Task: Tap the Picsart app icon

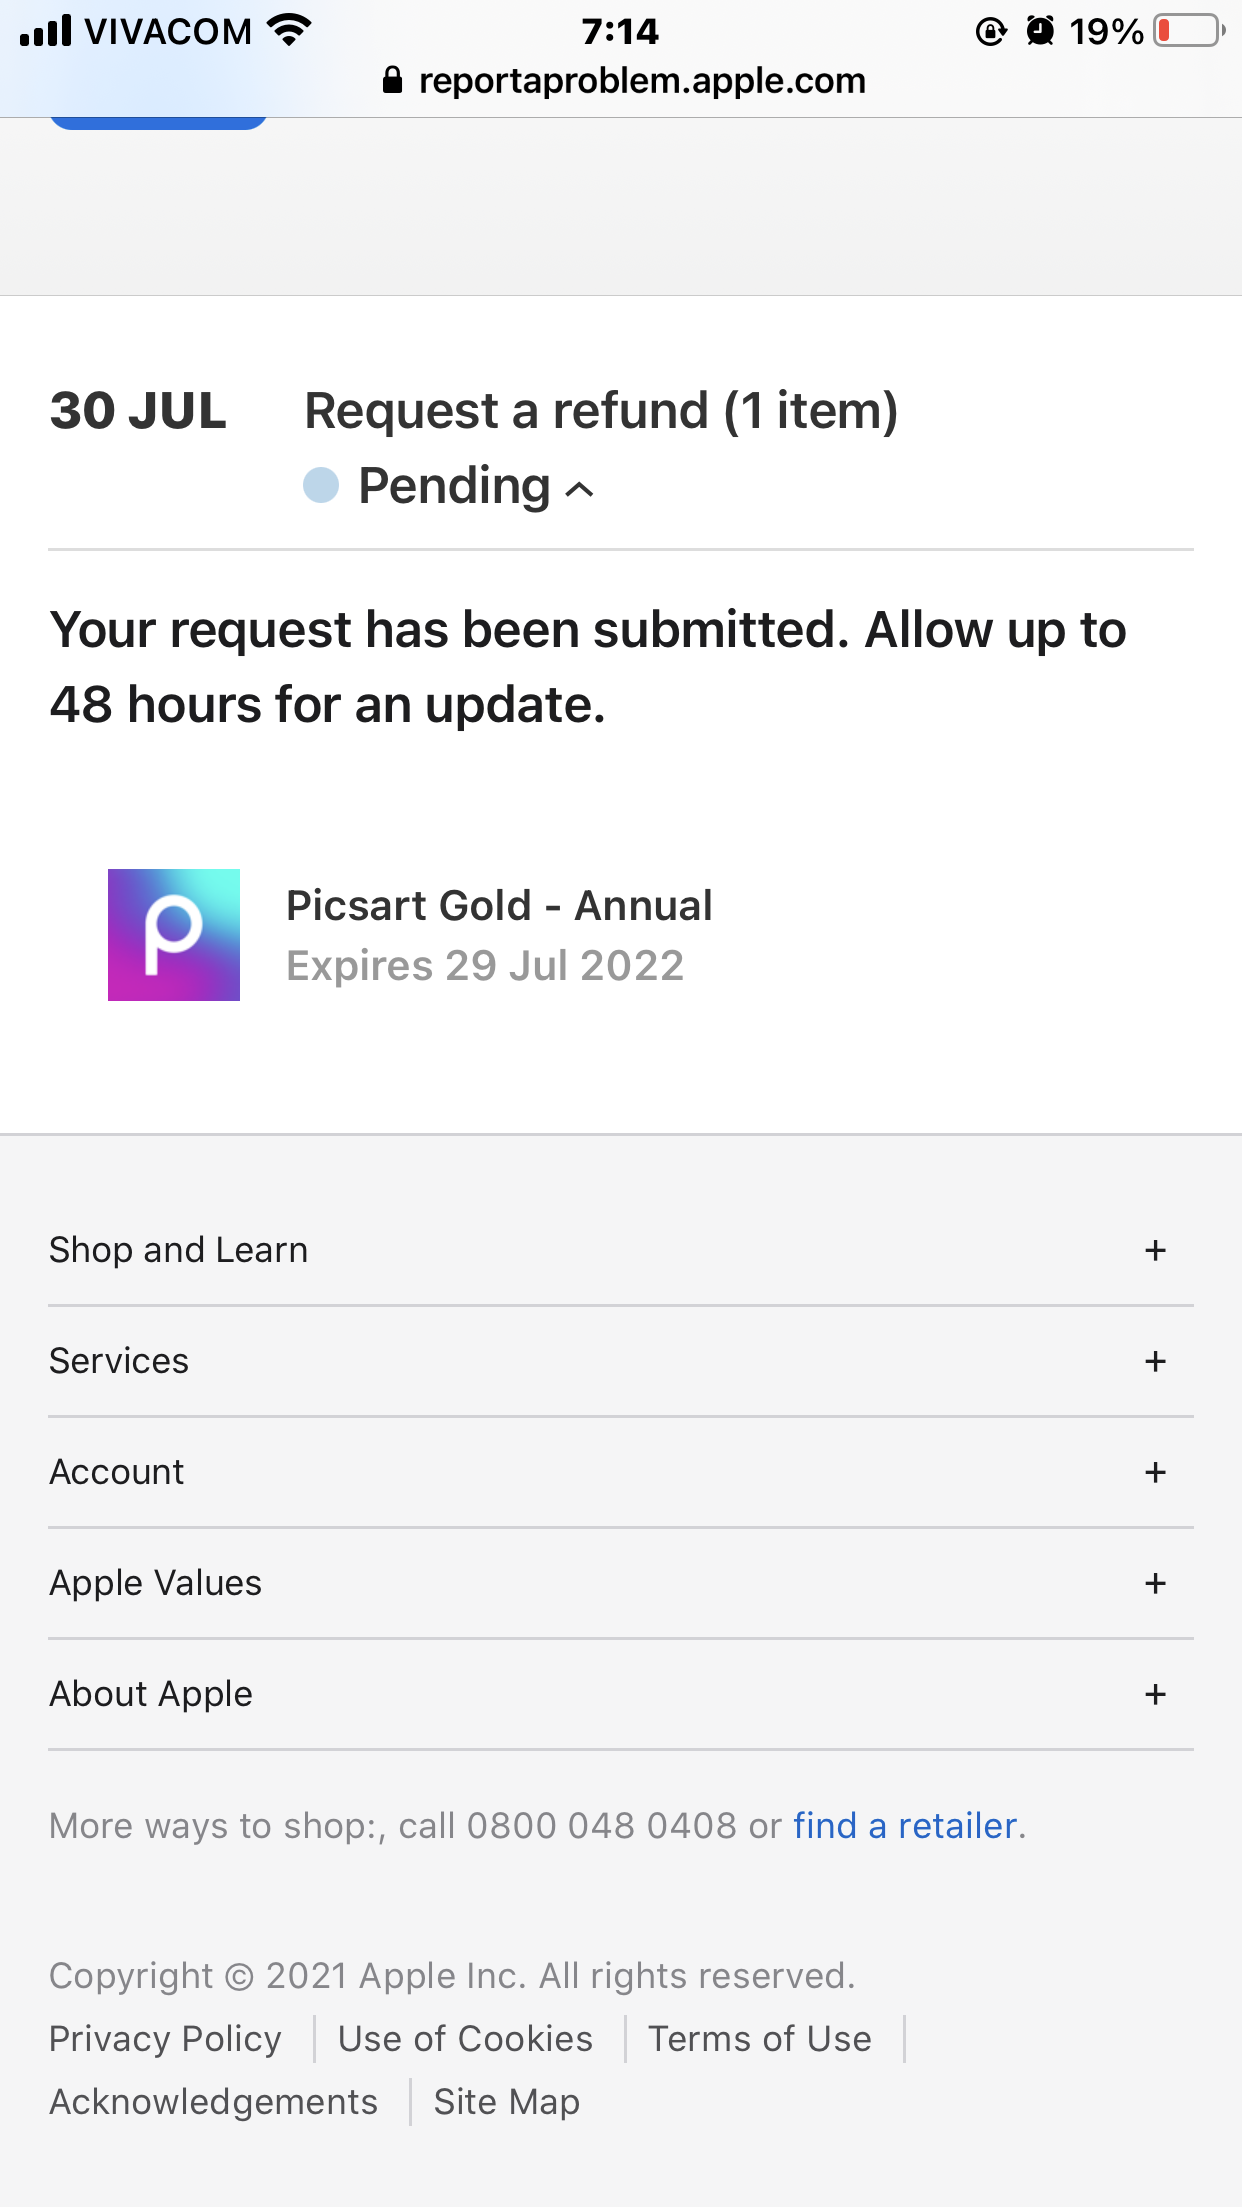Action: (x=174, y=935)
